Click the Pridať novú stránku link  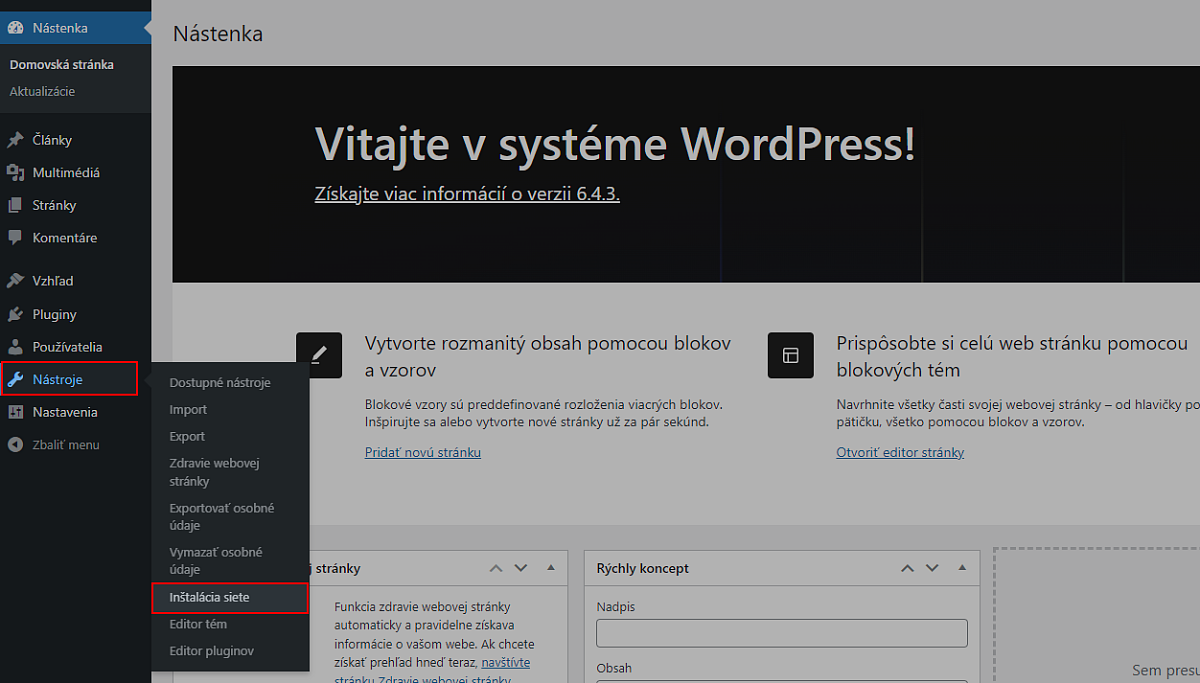423,453
